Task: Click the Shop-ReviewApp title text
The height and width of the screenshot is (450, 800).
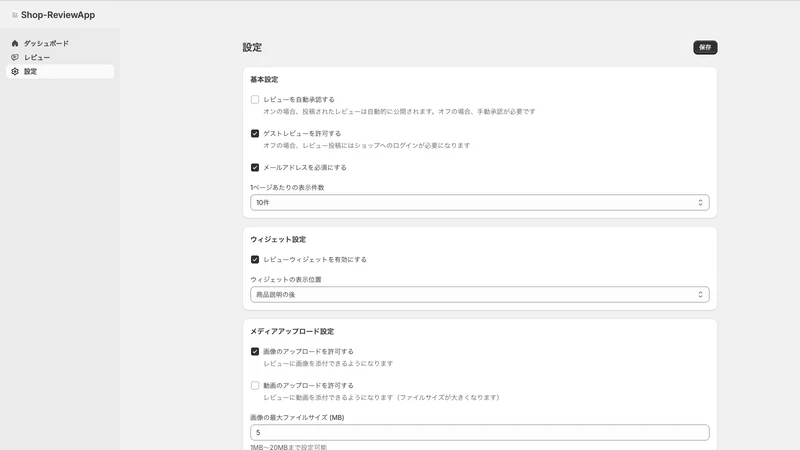Action: point(58,15)
